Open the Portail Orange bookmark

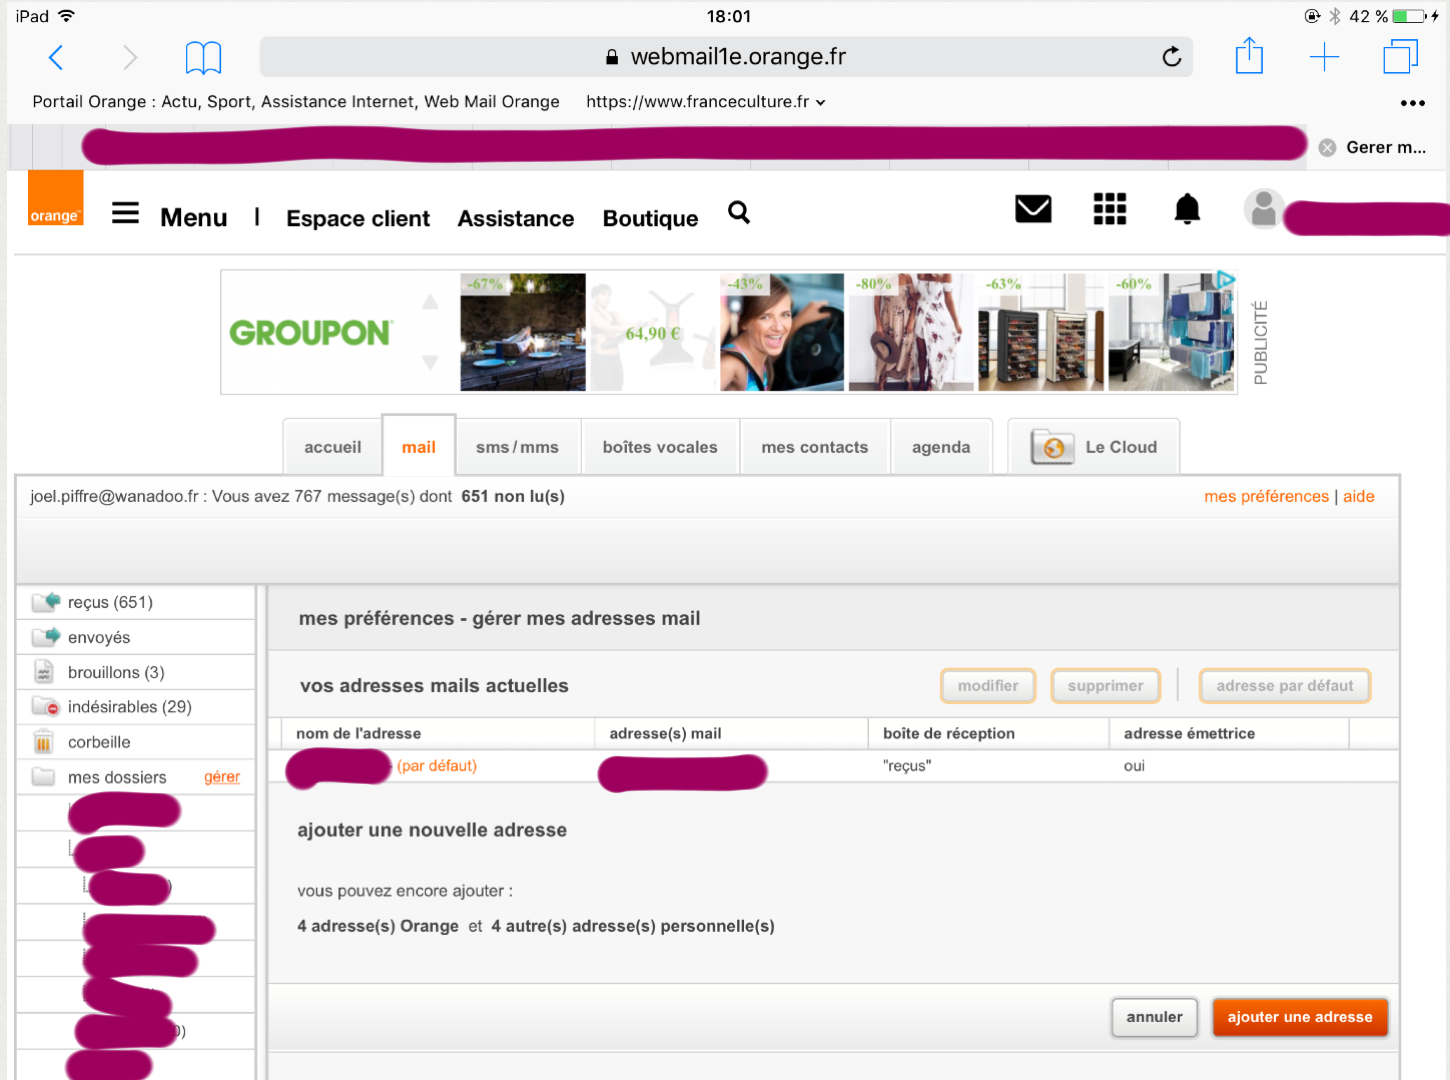[x=296, y=102]
